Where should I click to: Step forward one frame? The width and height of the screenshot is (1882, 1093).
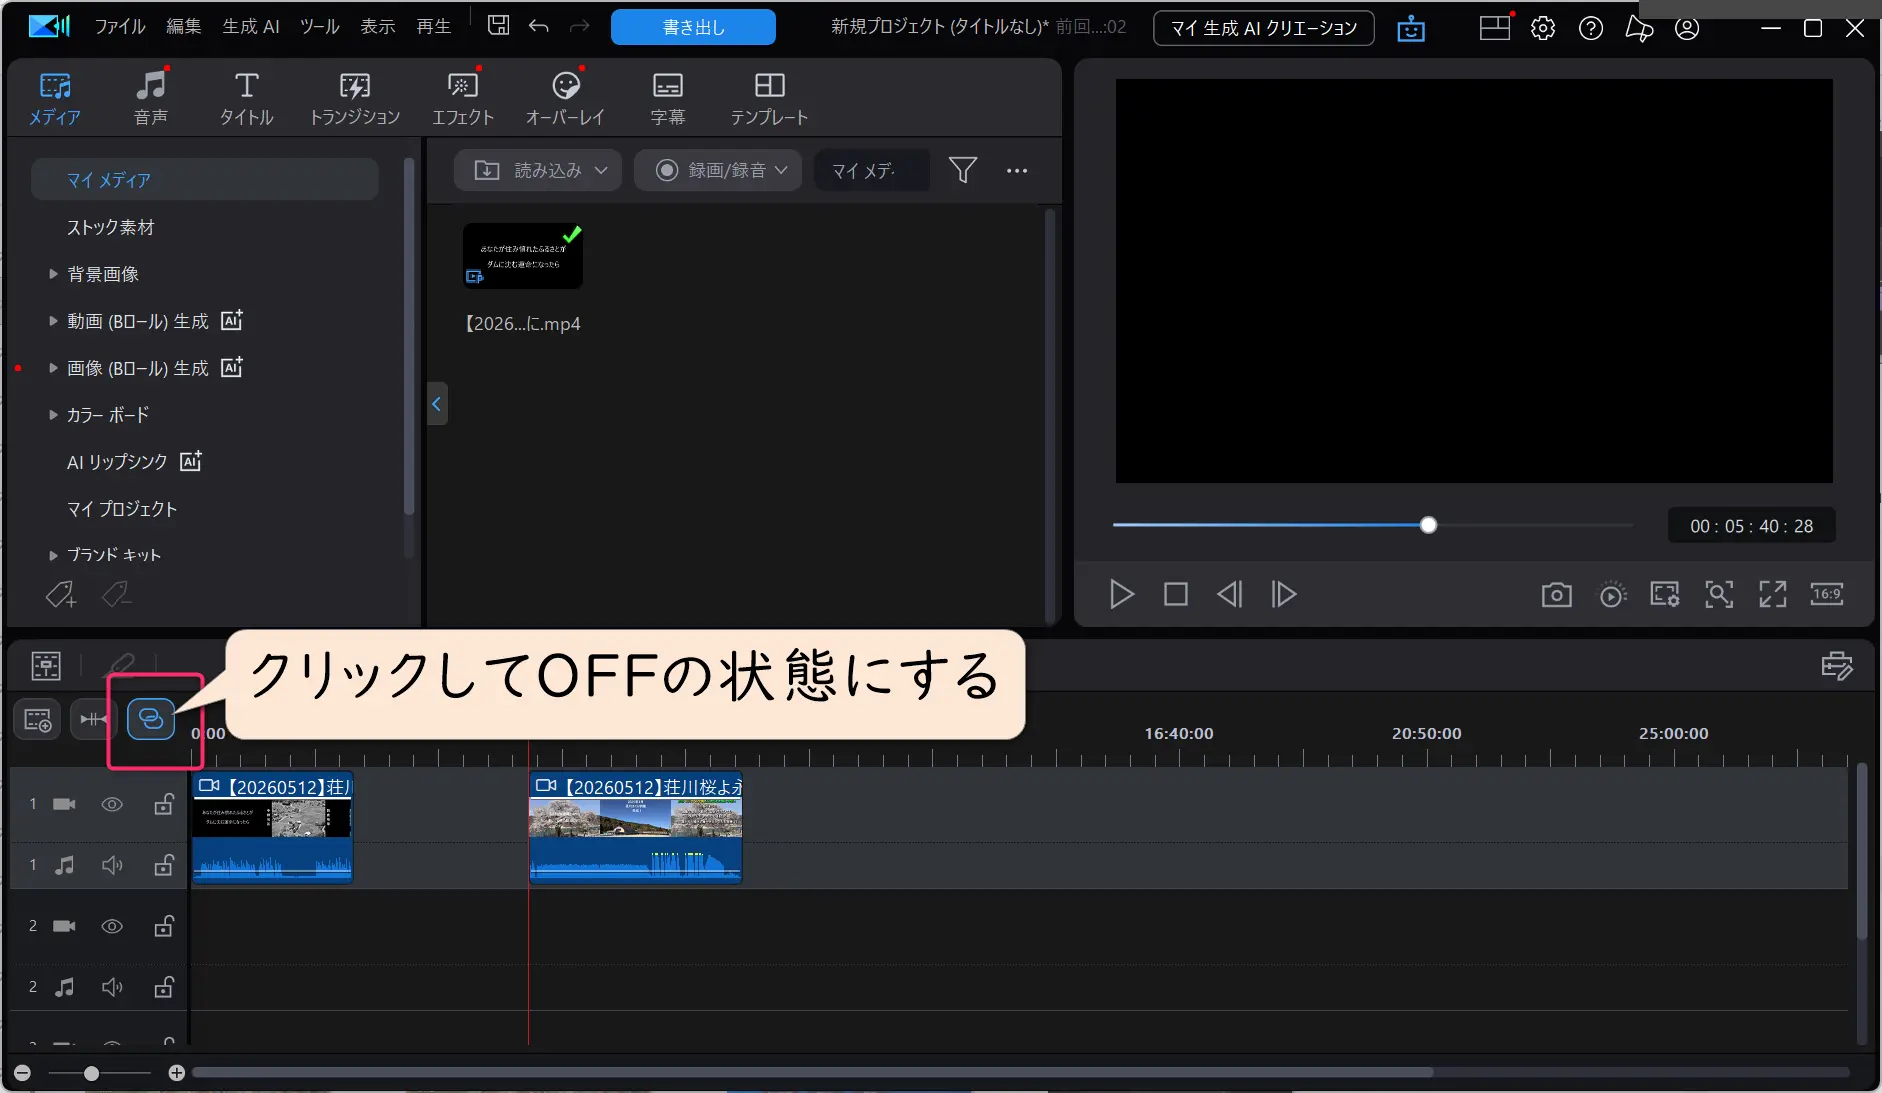[1284, 595]
